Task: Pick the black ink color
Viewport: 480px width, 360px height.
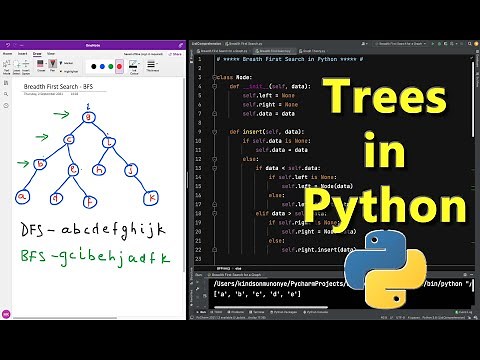Action: pyautogui.click(x=94, y=67)
